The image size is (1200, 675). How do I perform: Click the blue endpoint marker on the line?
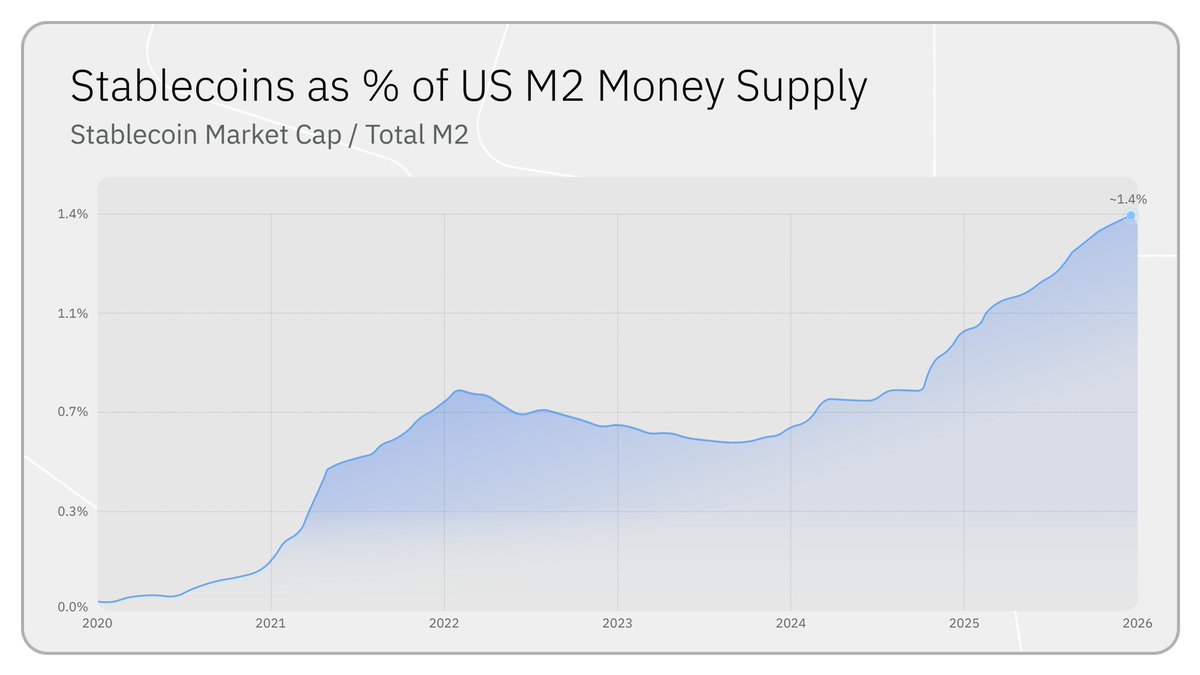[x=1131, y=215]
